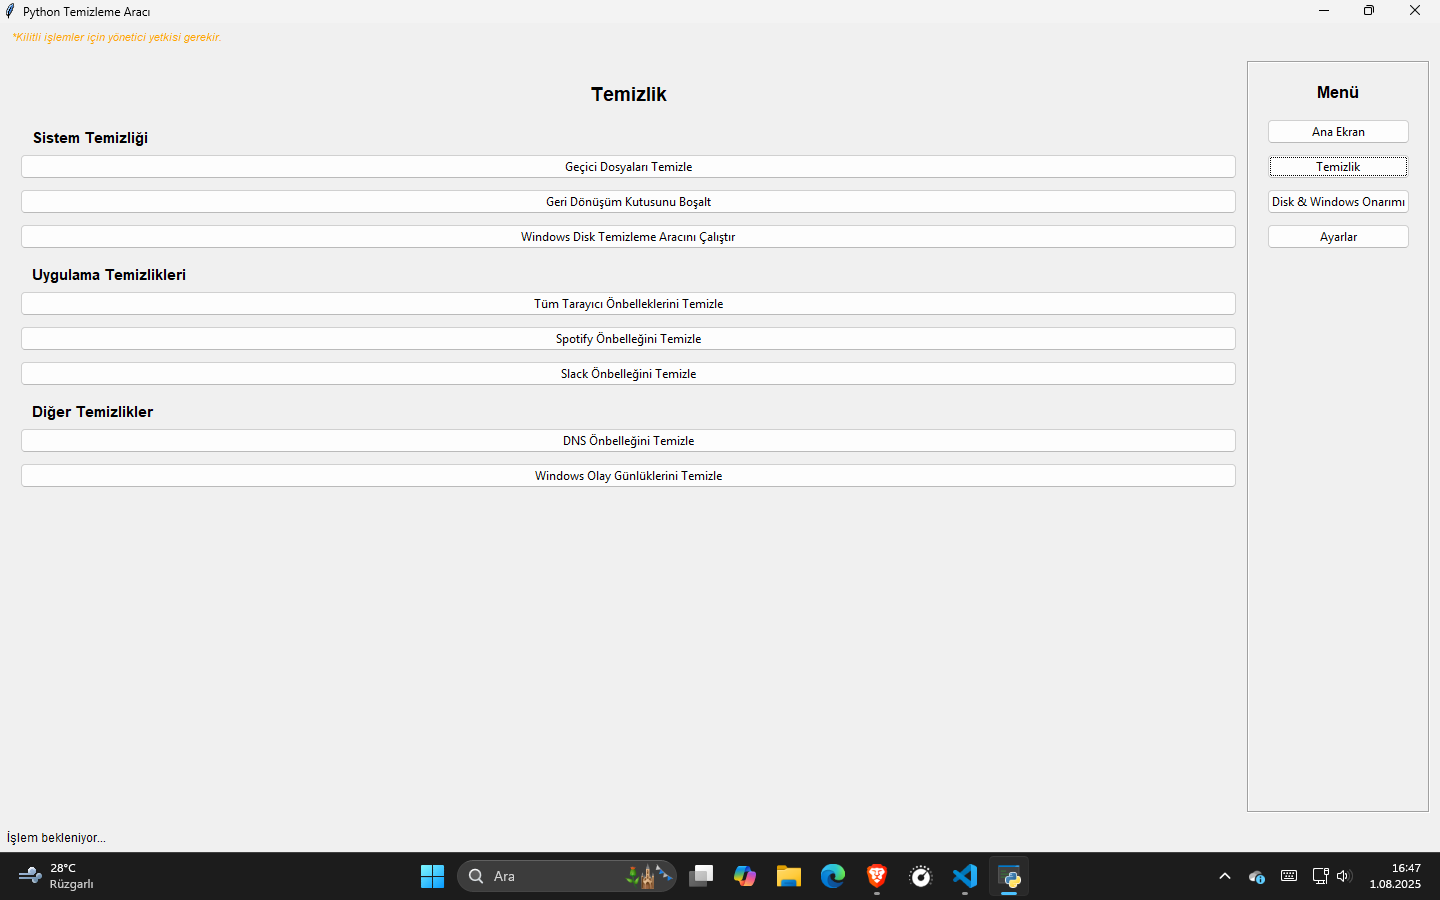Click Geçici Dosyaları Temizle button
Viewport: 1440px width, 900px height.
tap(628, 167)
